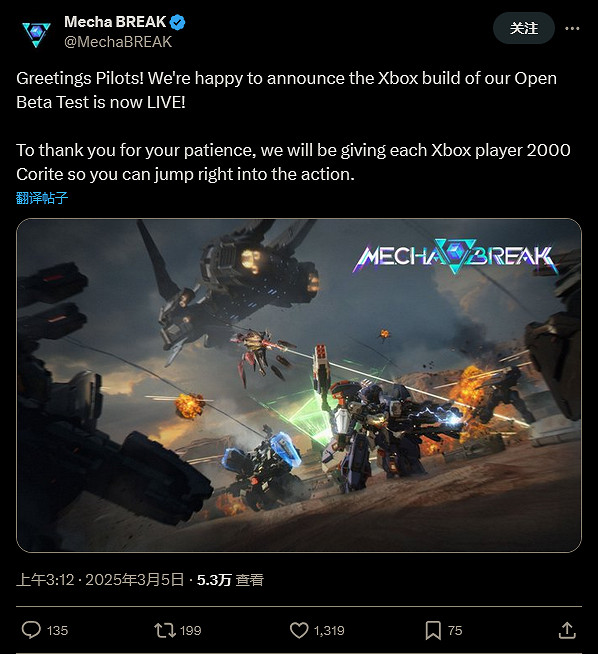Screen dimensions: 598x654
Task: Click the 翻译帖子 translate post link
Action: (42, 198)
